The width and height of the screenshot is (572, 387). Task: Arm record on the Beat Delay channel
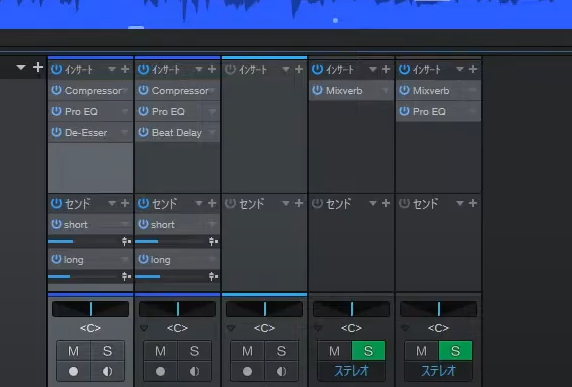(161, 371)
